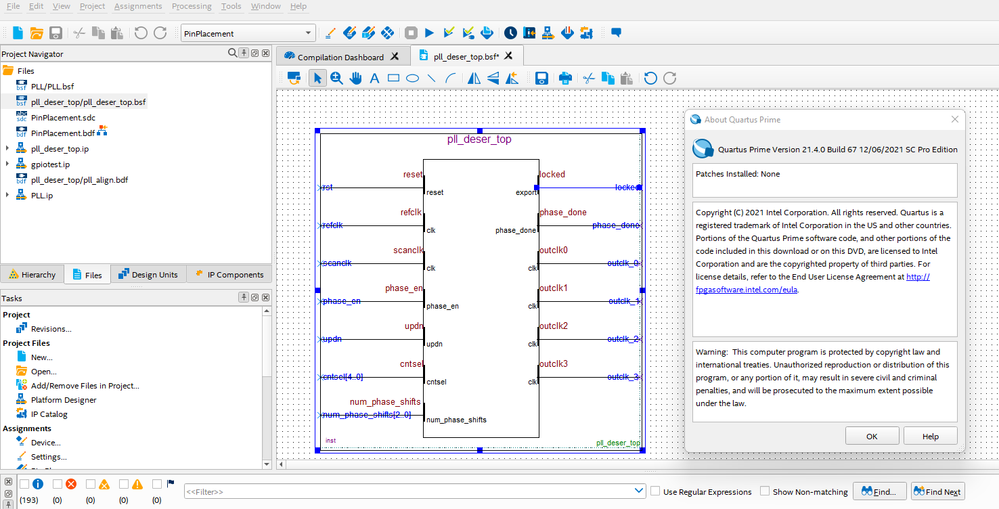Open the Assignments menu
Viewport: 999px width, 509px height.
coord(138,6)
